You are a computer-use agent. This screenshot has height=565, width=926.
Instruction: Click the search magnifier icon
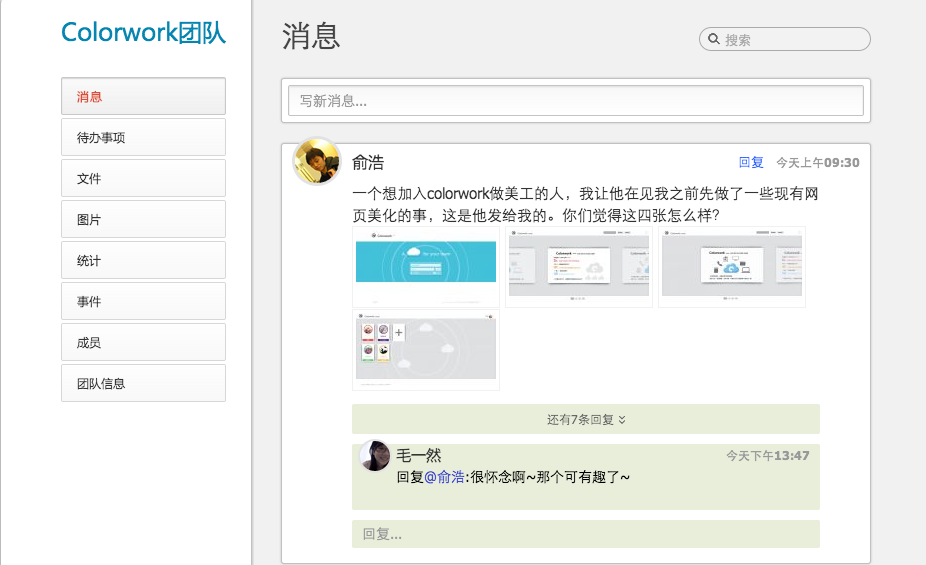tap(713, 39)
